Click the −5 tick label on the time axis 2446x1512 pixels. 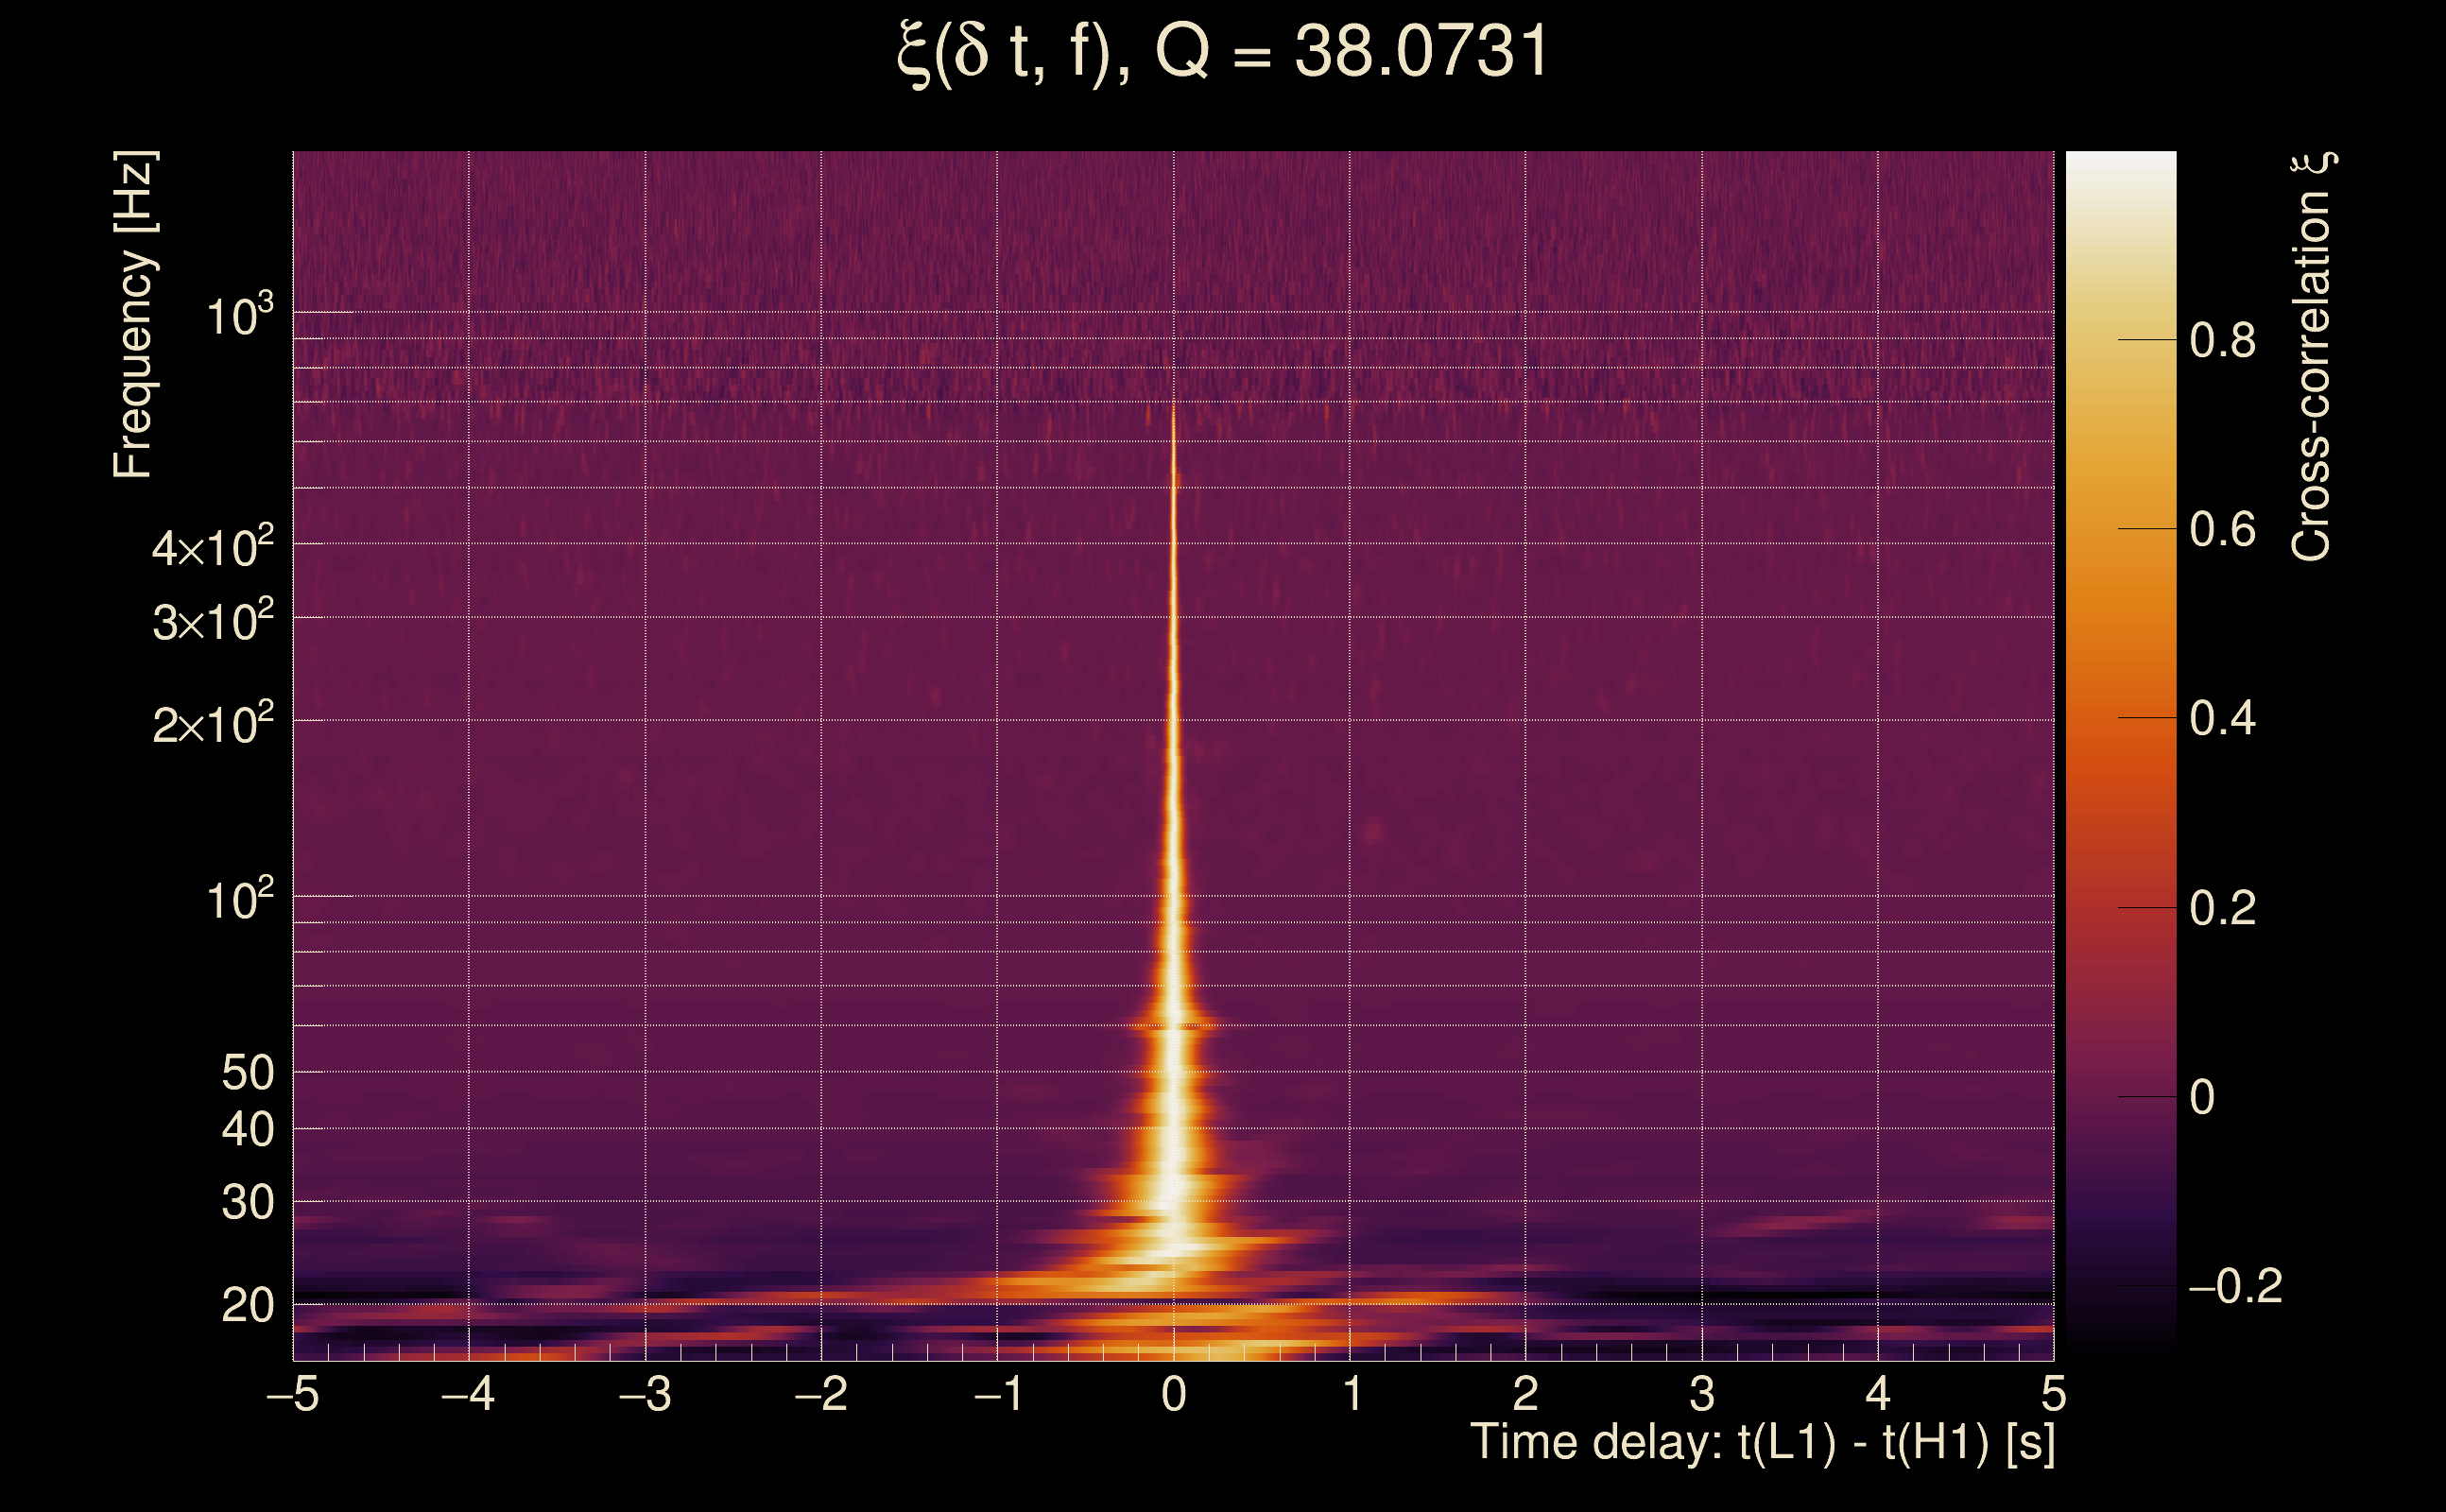pos(293,1394)
